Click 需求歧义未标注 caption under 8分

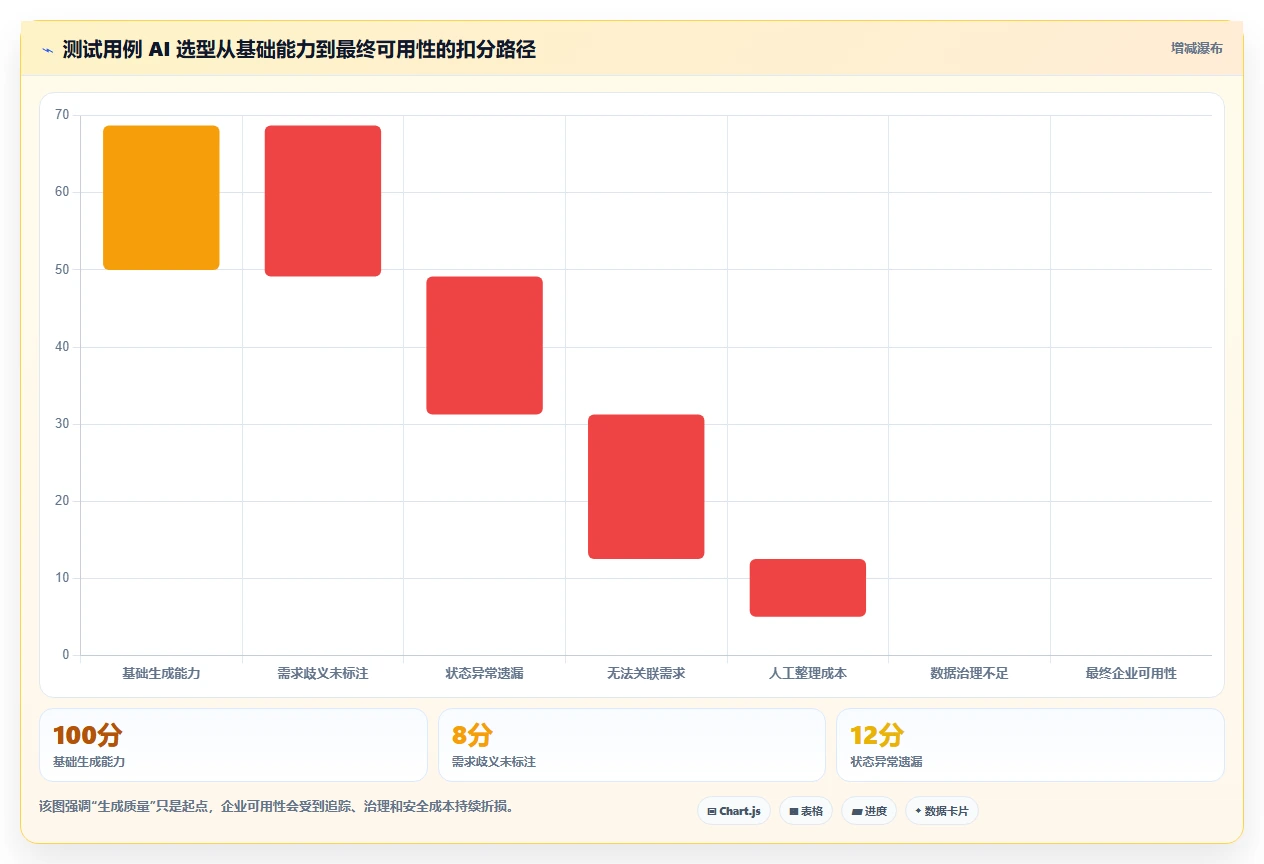(x=494, y=762)
